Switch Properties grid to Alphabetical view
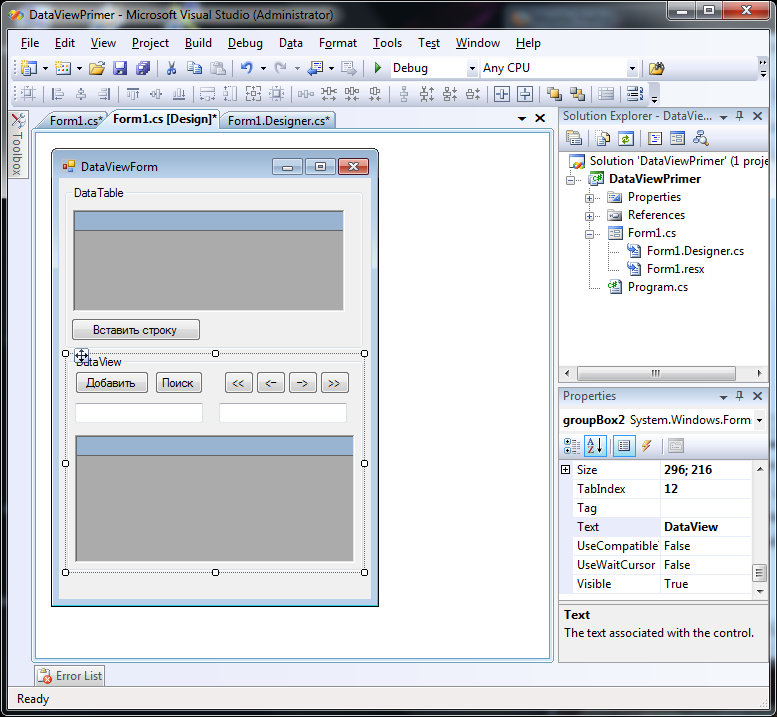 596,446
